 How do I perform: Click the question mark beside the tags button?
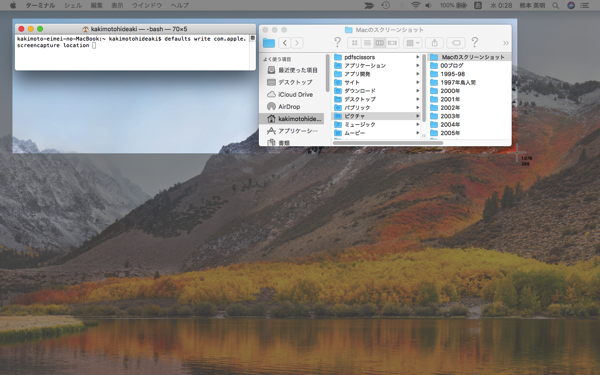(474, 42)
